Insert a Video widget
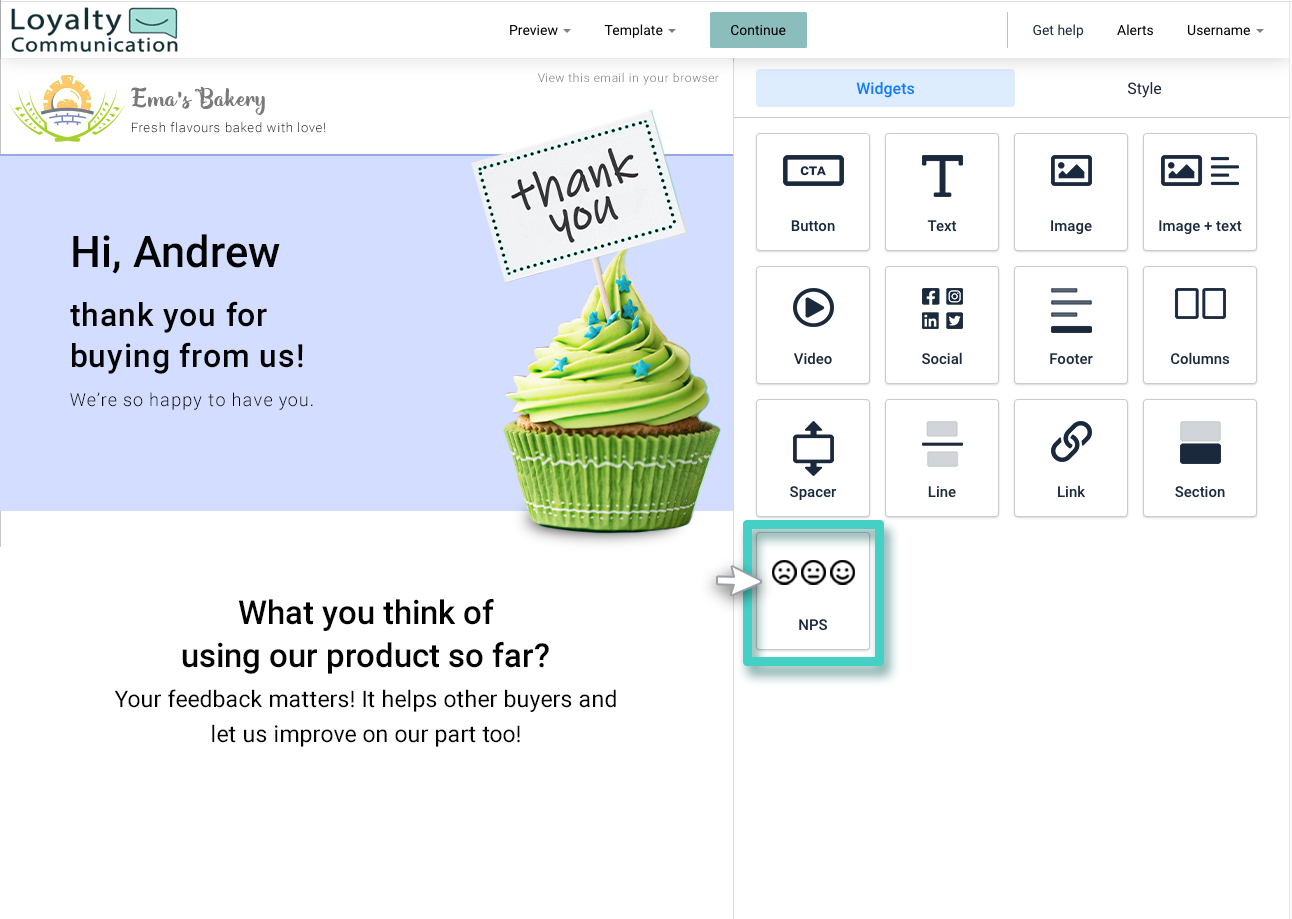This screenshot has height=919, width=1292. coord(813,325)
